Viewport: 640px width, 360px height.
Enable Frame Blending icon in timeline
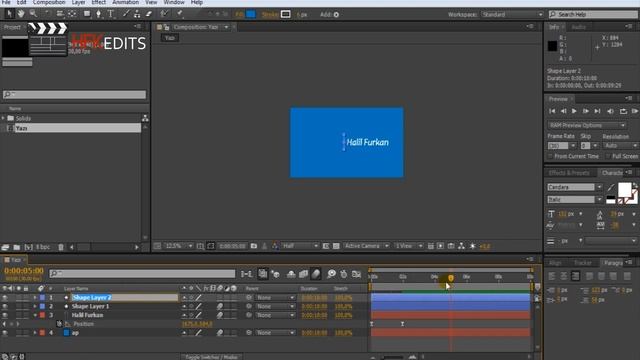[303, 274]
